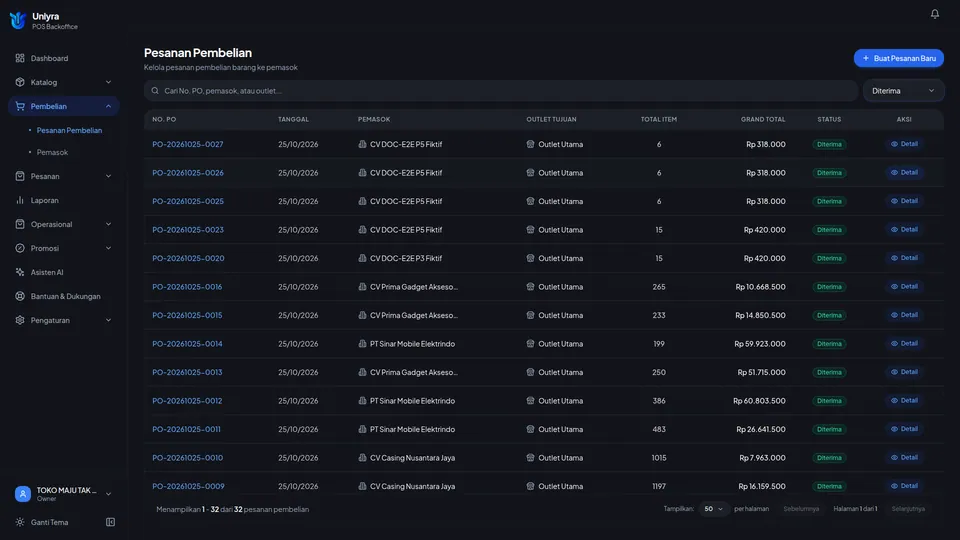The width and height of the screenshot is (960, 540).
Task: Focus the PO search field
Action: pos(501,91)
